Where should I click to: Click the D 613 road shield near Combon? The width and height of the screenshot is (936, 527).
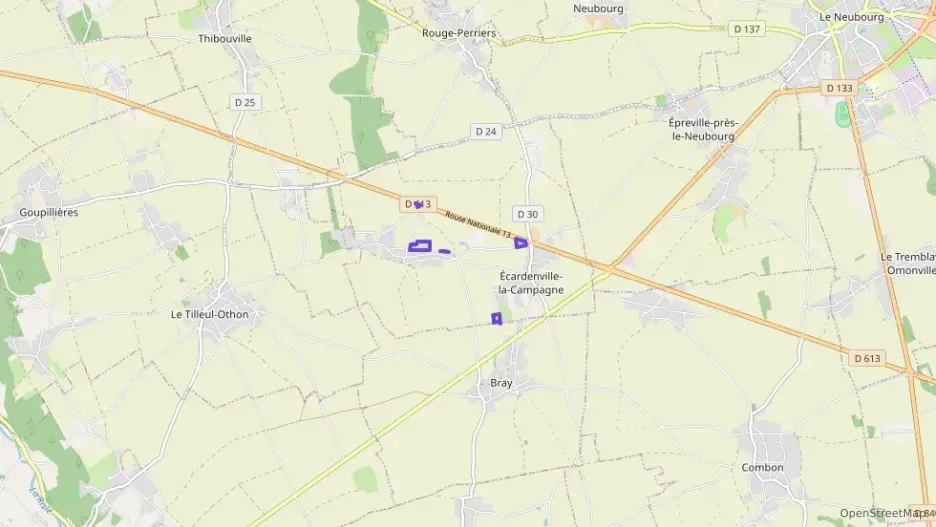click(867, 358)
